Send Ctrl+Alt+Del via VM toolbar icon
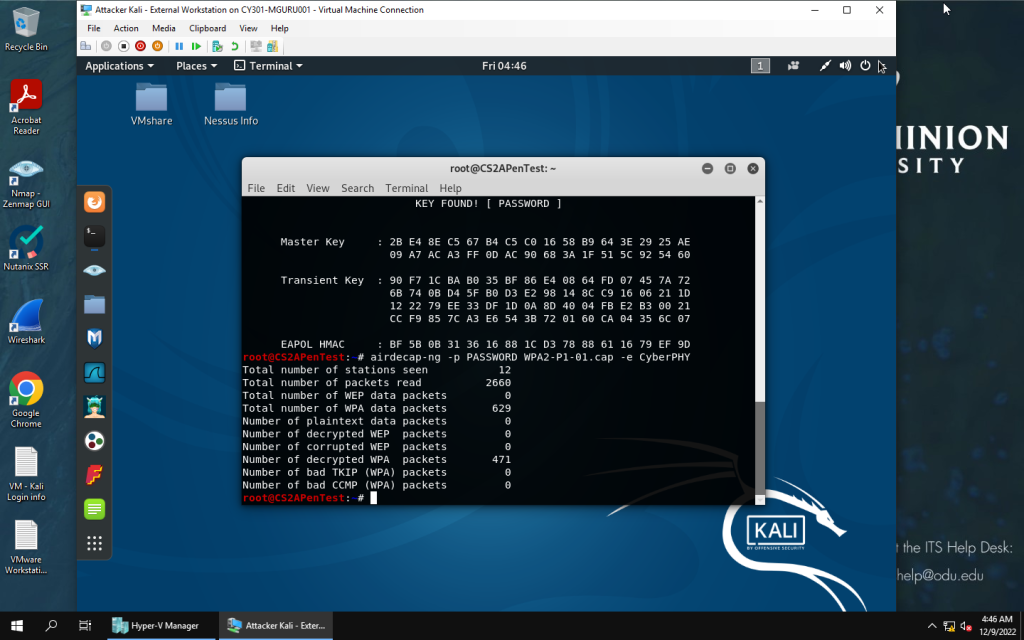 [86, 46]
